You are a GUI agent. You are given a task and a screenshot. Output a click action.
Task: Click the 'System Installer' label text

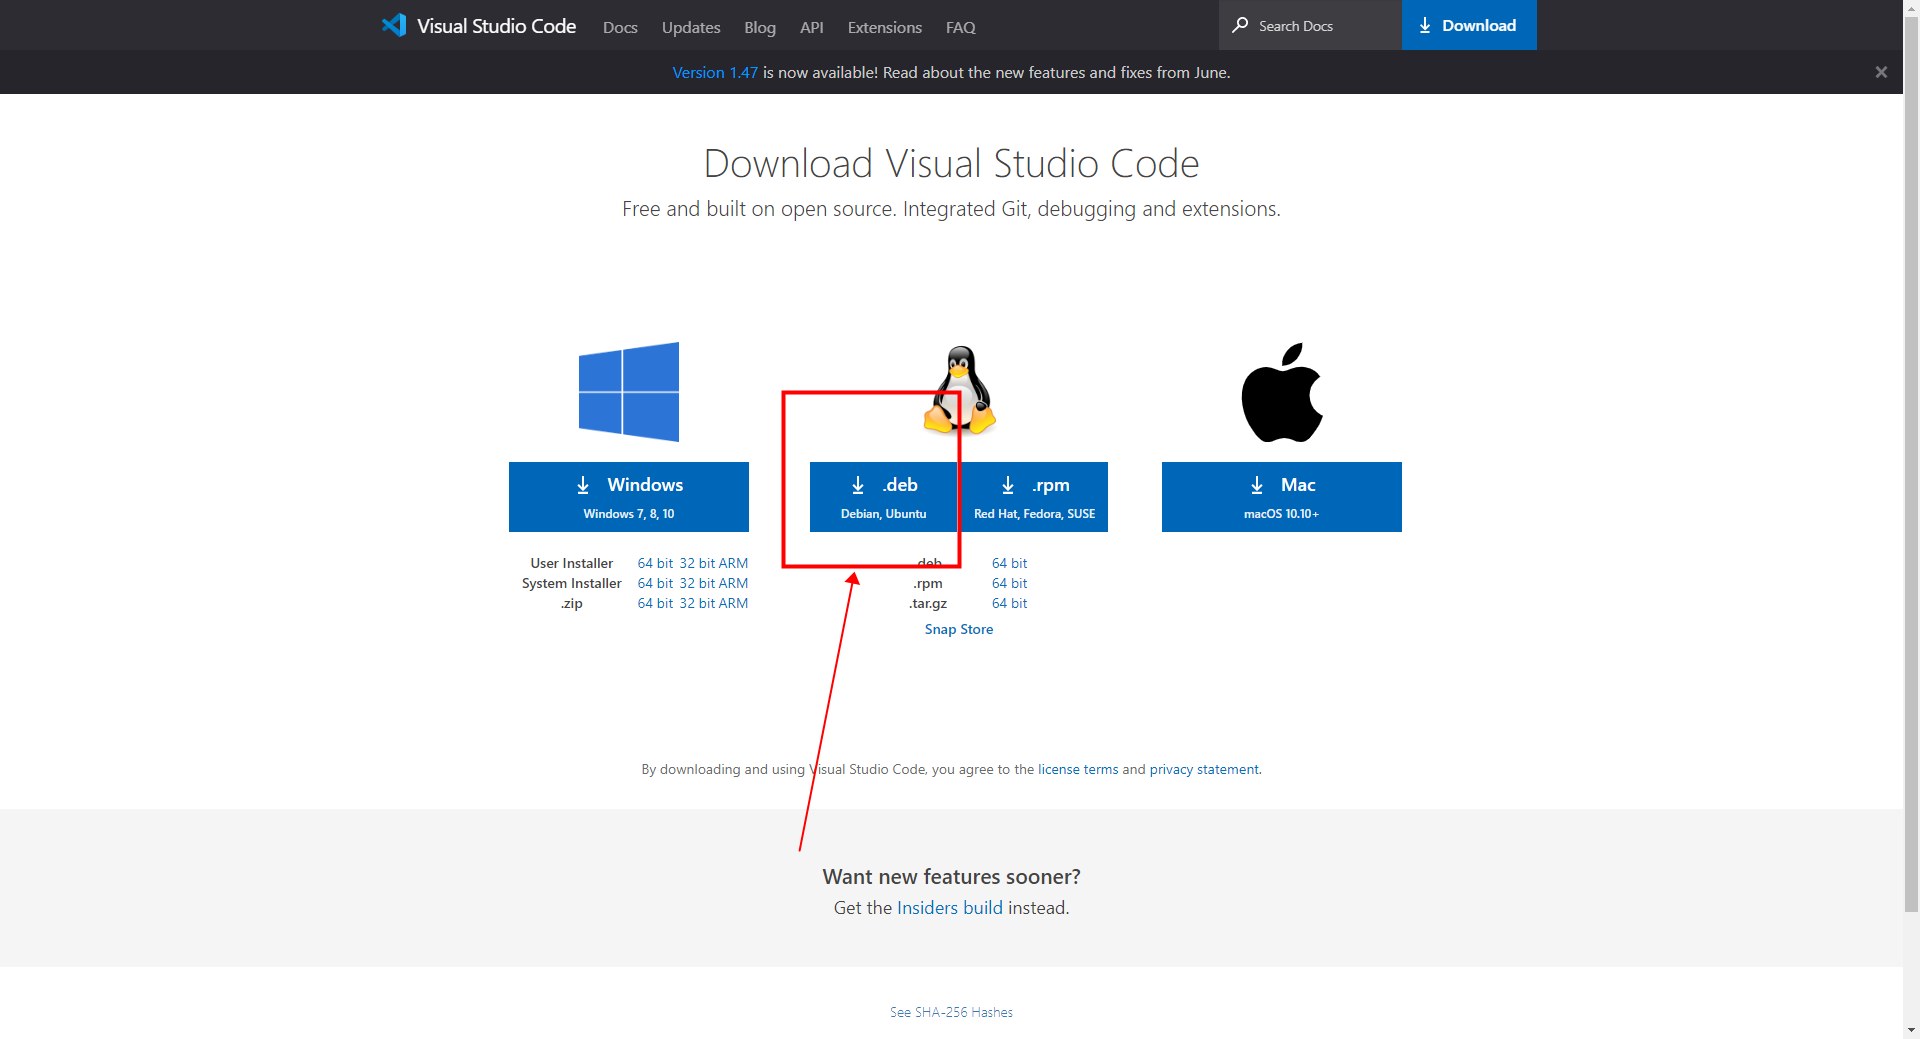(572, 583)
